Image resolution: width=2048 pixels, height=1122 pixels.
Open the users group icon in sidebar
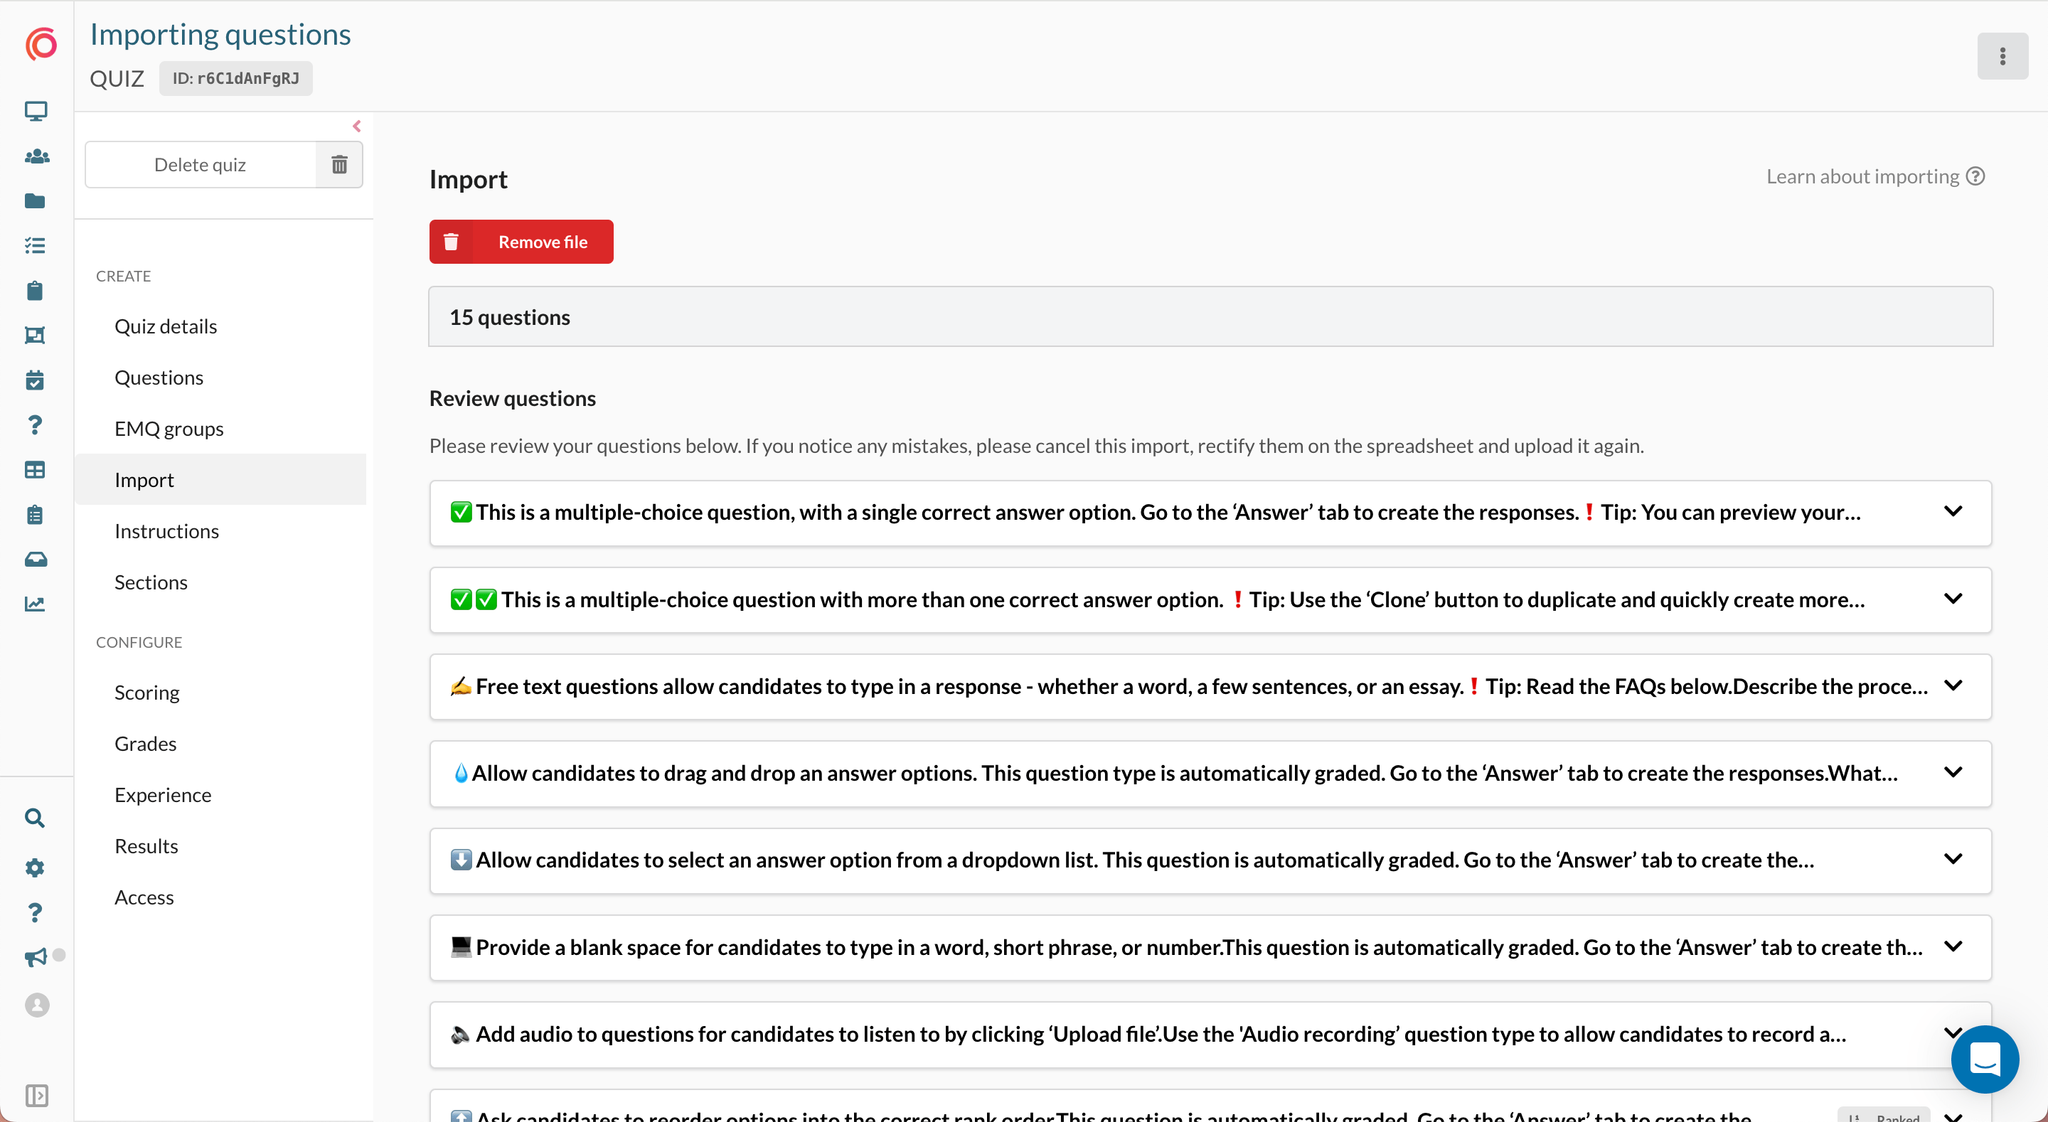tap(36, 156)
